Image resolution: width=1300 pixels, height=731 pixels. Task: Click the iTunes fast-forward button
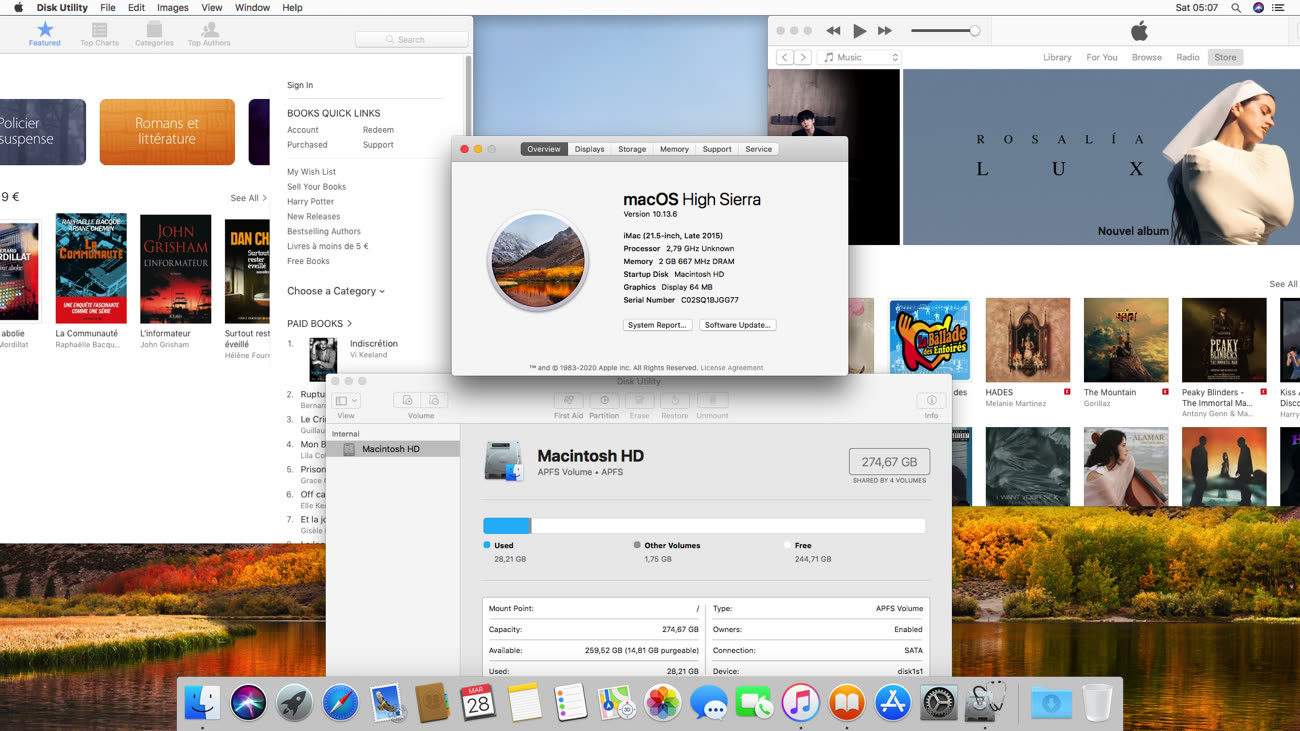[x=884, y=31]
